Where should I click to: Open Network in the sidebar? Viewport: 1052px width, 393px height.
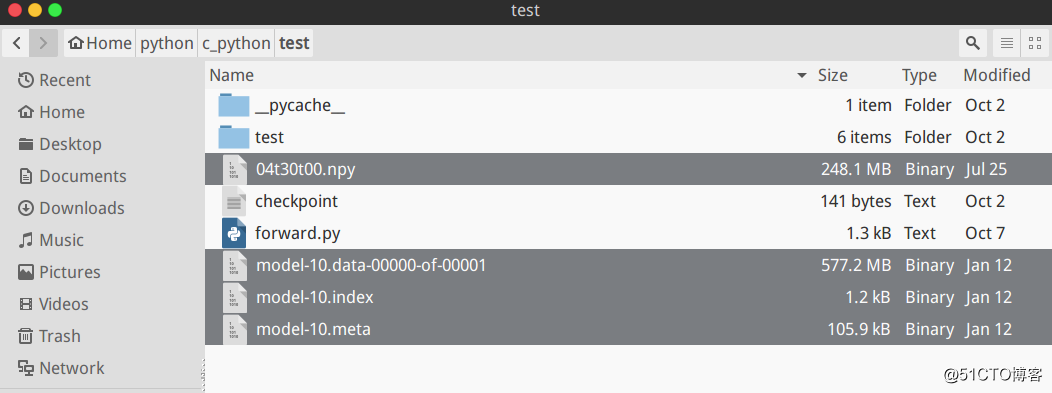[x=60, y=368]
